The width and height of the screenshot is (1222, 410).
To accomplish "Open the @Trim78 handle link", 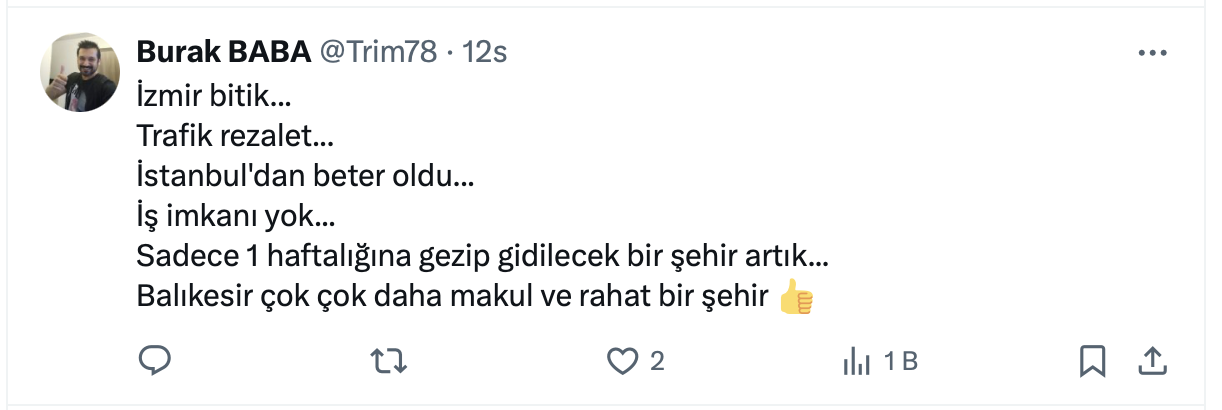I will point(377,52).
